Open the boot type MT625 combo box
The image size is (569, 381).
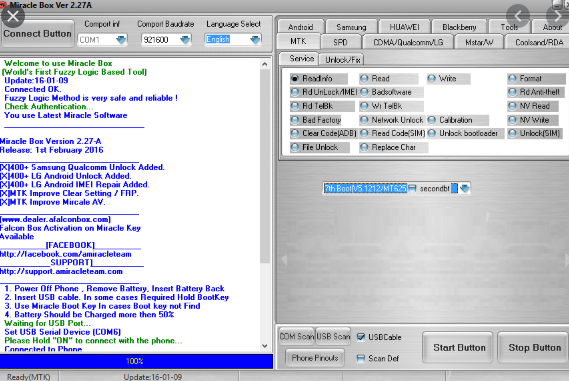[x=465, y=188]
